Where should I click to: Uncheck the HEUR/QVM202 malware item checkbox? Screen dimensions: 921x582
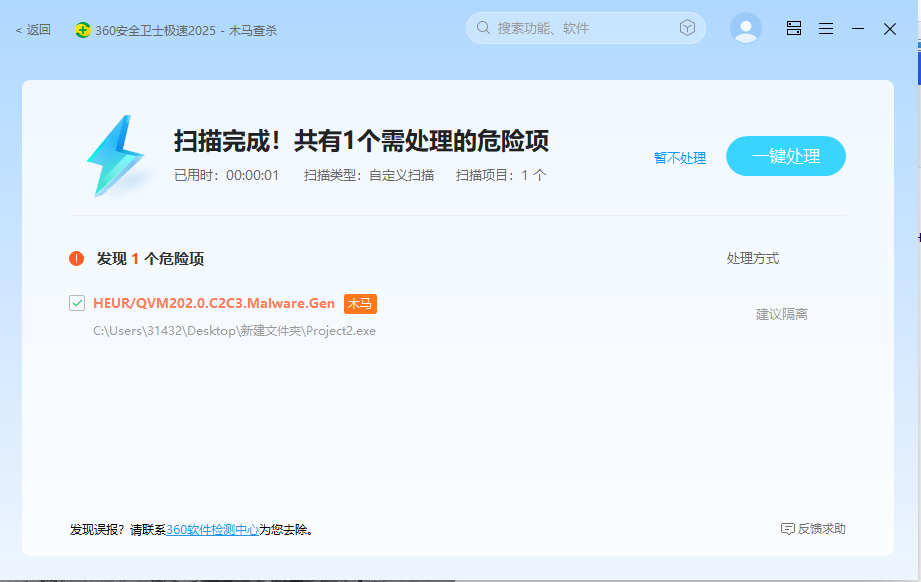77,303
